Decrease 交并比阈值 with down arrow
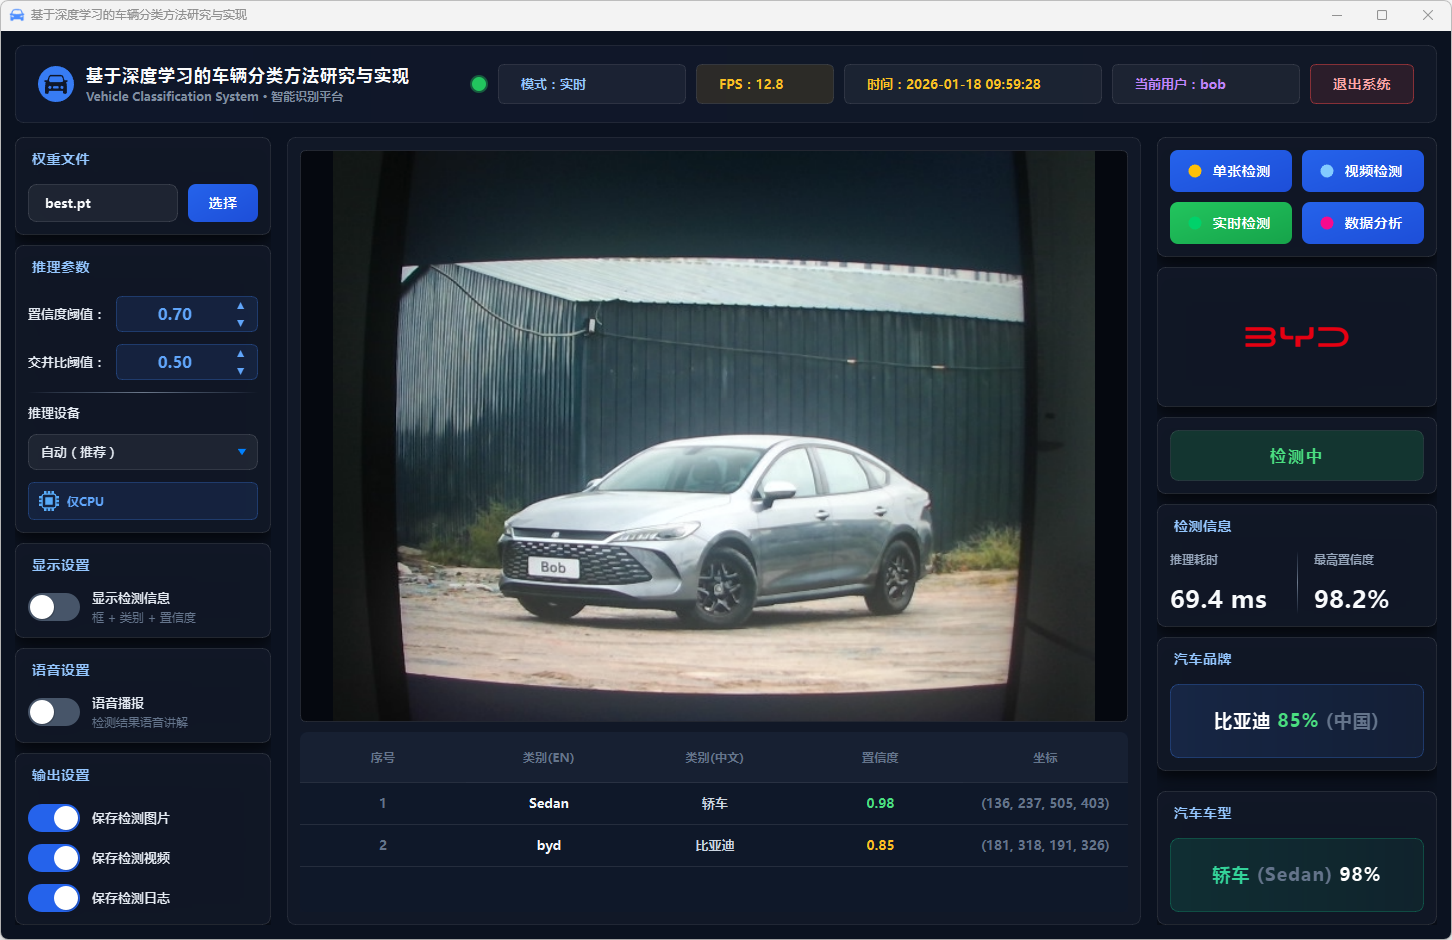This screenshot has height=940, width=1452. [240, 371]
